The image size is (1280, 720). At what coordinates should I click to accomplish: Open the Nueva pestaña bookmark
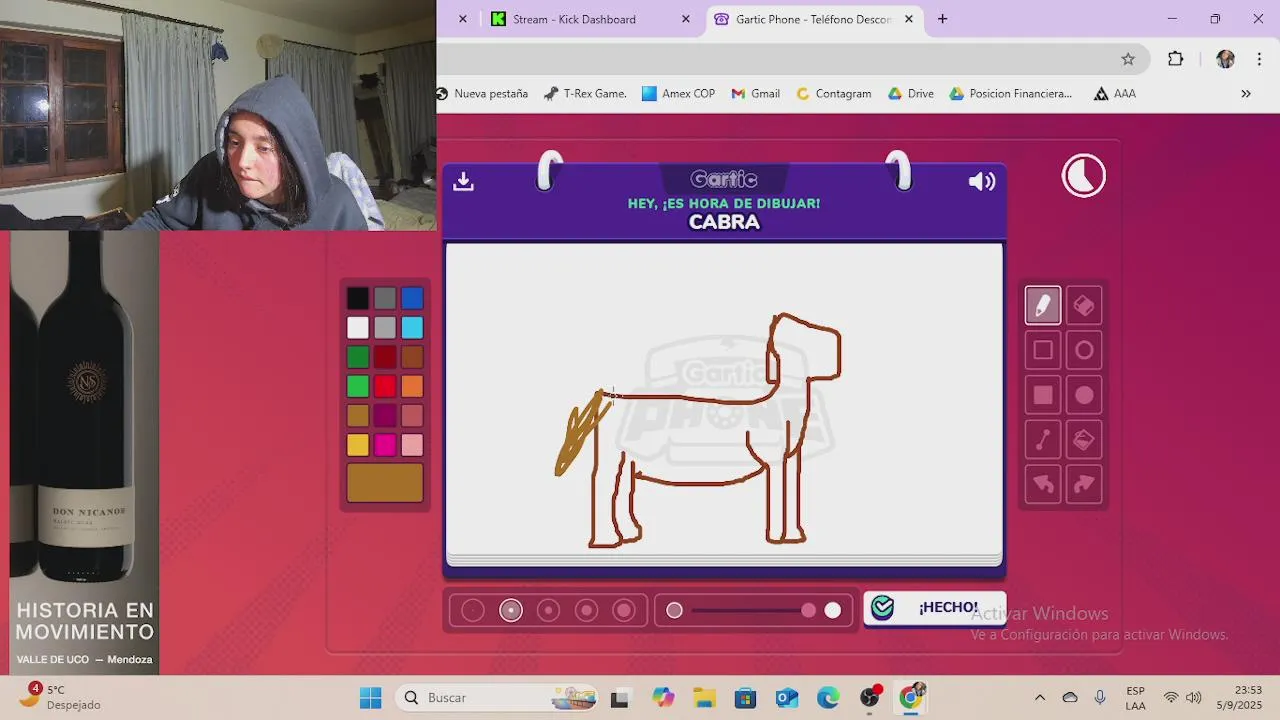tap(482, 93)
